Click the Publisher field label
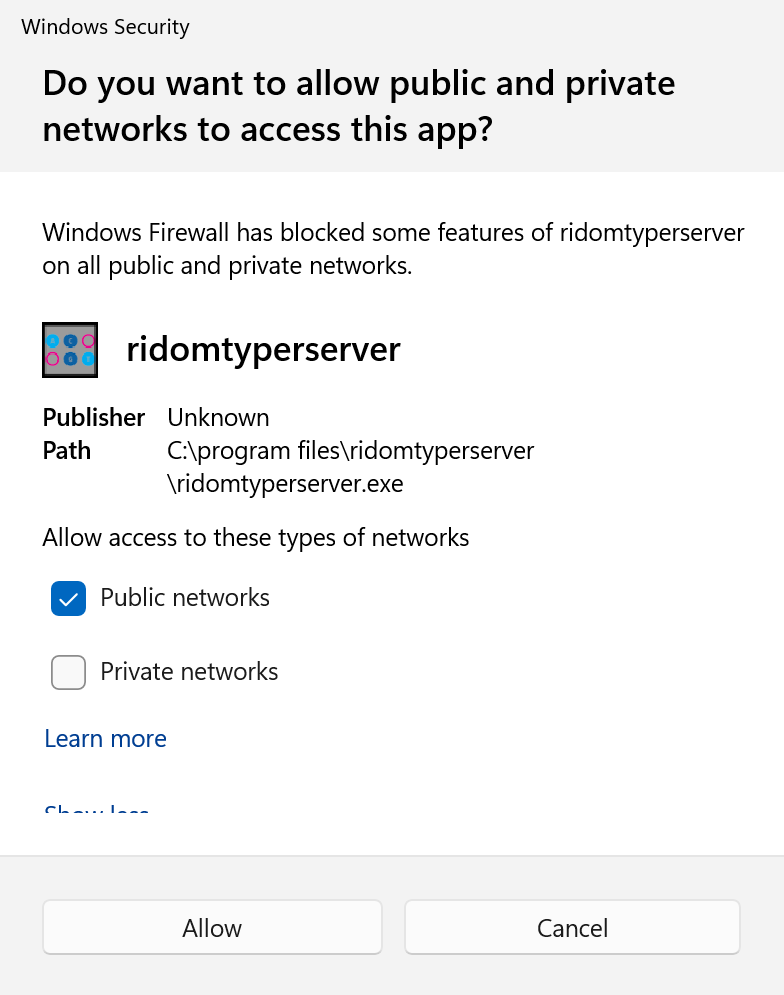Screen dimensions: 784x995 point(93,417)
